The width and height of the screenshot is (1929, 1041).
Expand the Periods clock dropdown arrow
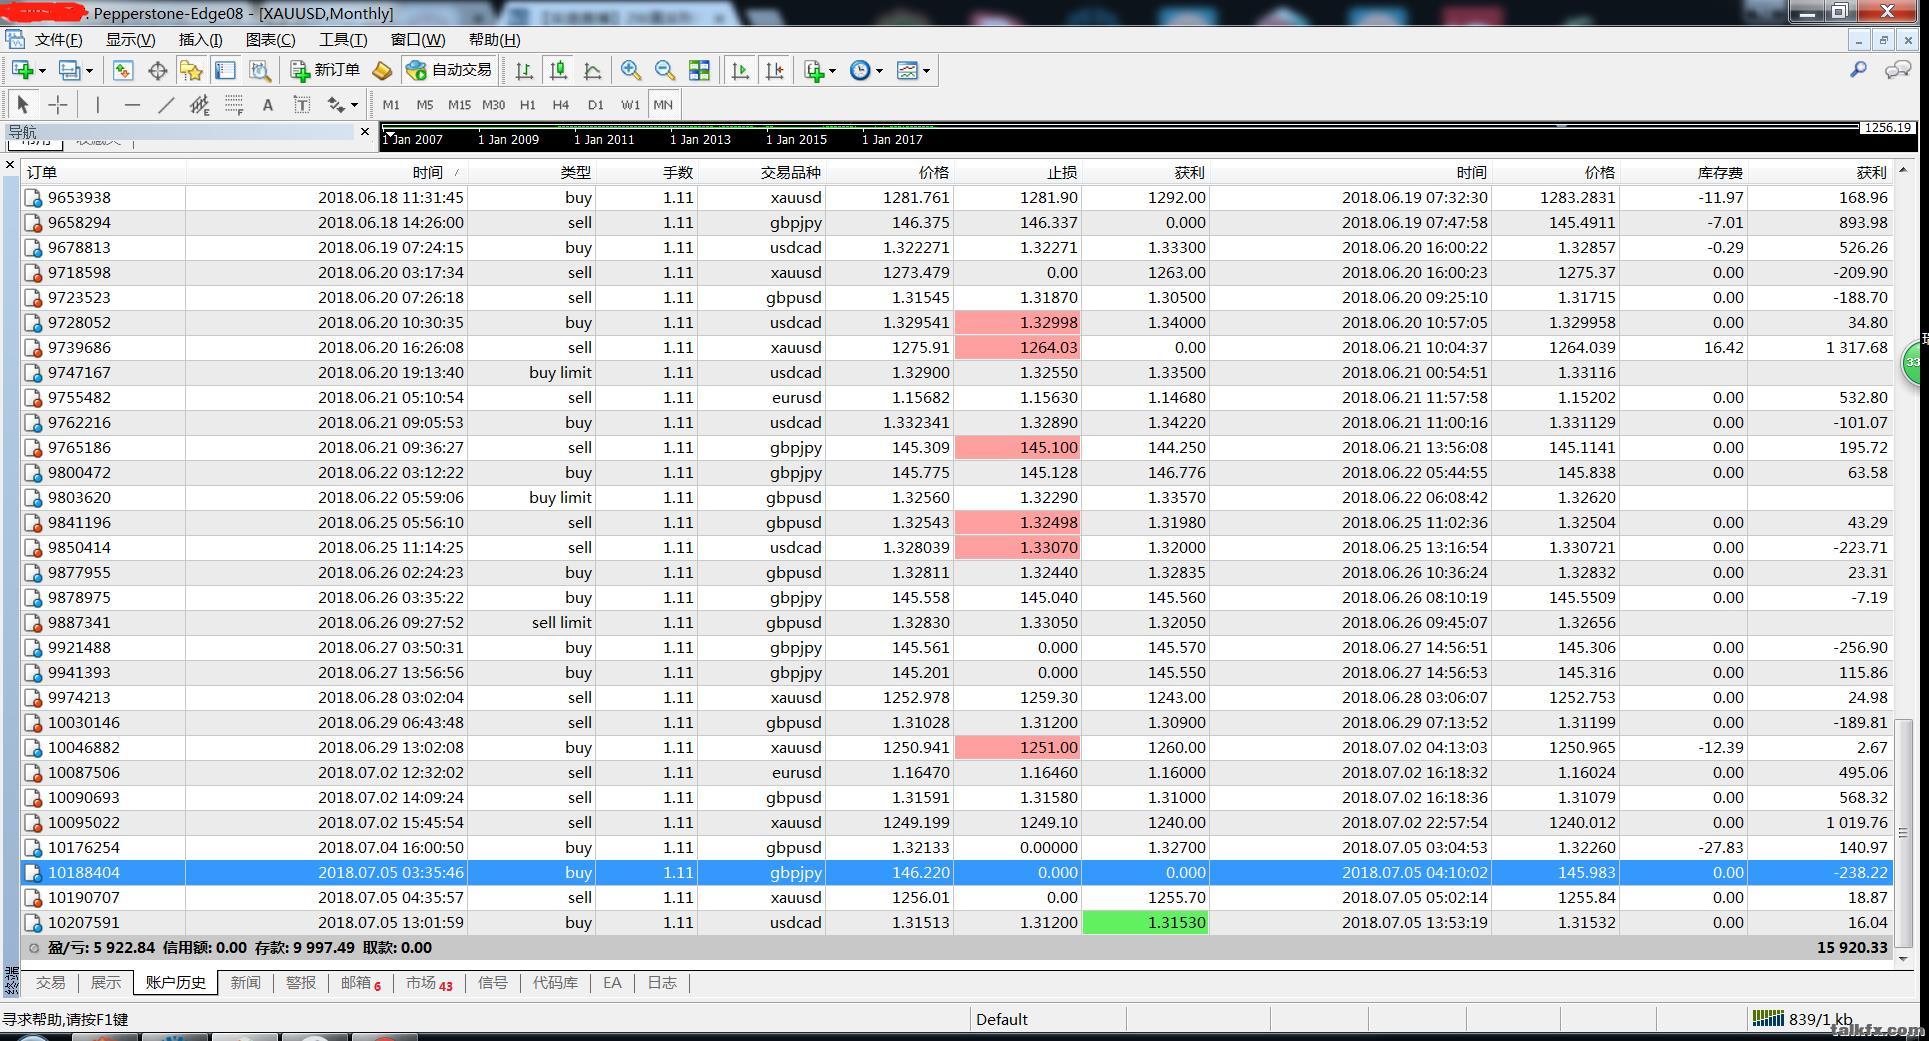tap(879, 70)
